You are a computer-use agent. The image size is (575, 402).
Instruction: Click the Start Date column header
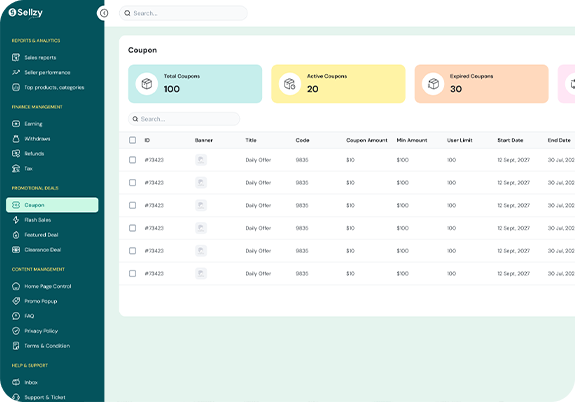point(510,140)
